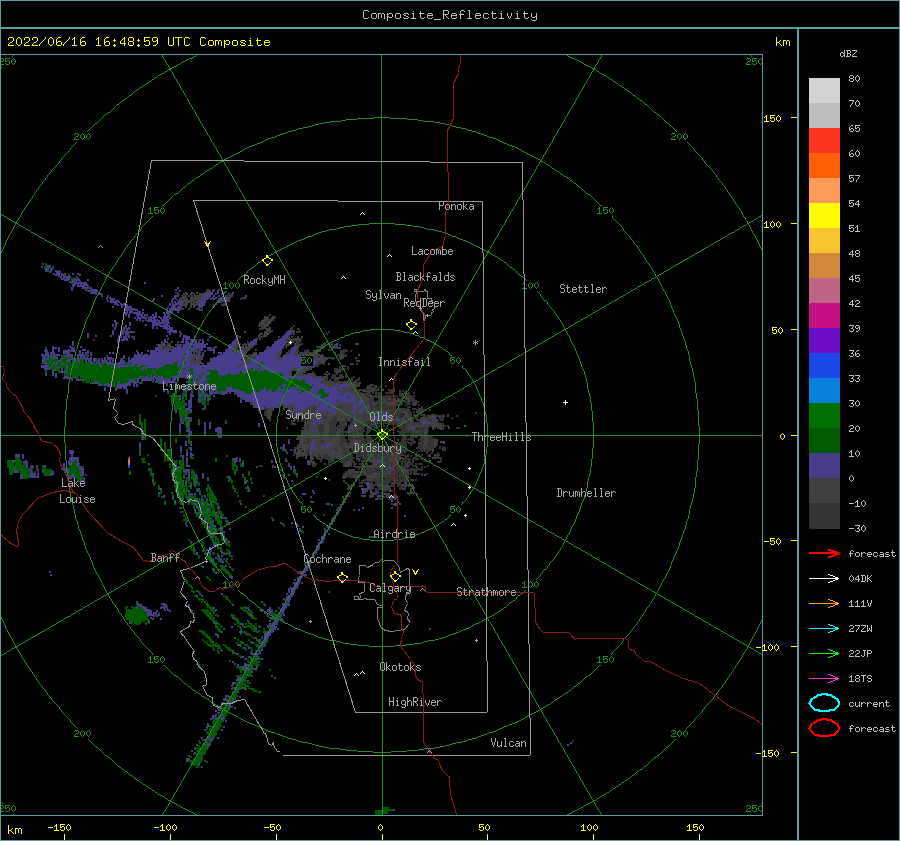Click the Ponoka town label
This screenshot has width=900, height=841.
click(x=456, y=206)
